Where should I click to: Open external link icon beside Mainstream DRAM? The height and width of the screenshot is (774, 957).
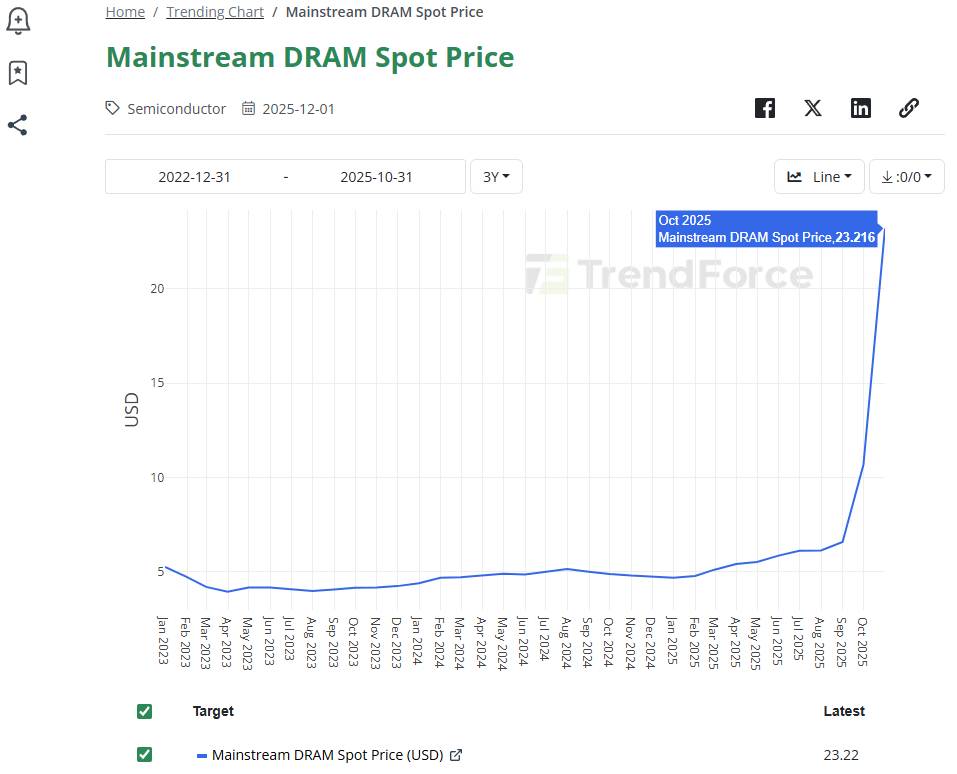(x=456, y=755)
